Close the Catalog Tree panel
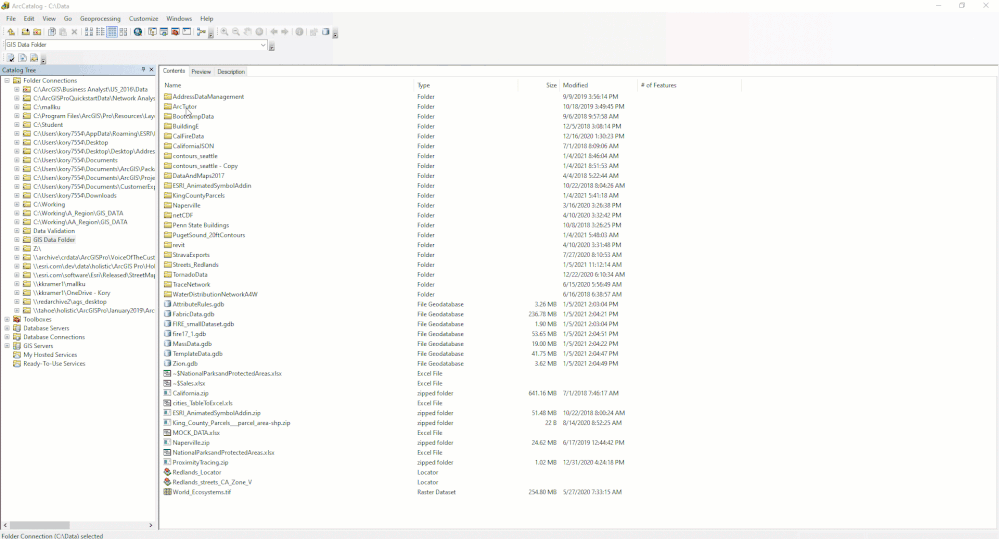This screenshot has height=539, width=999. coord(151,69)
